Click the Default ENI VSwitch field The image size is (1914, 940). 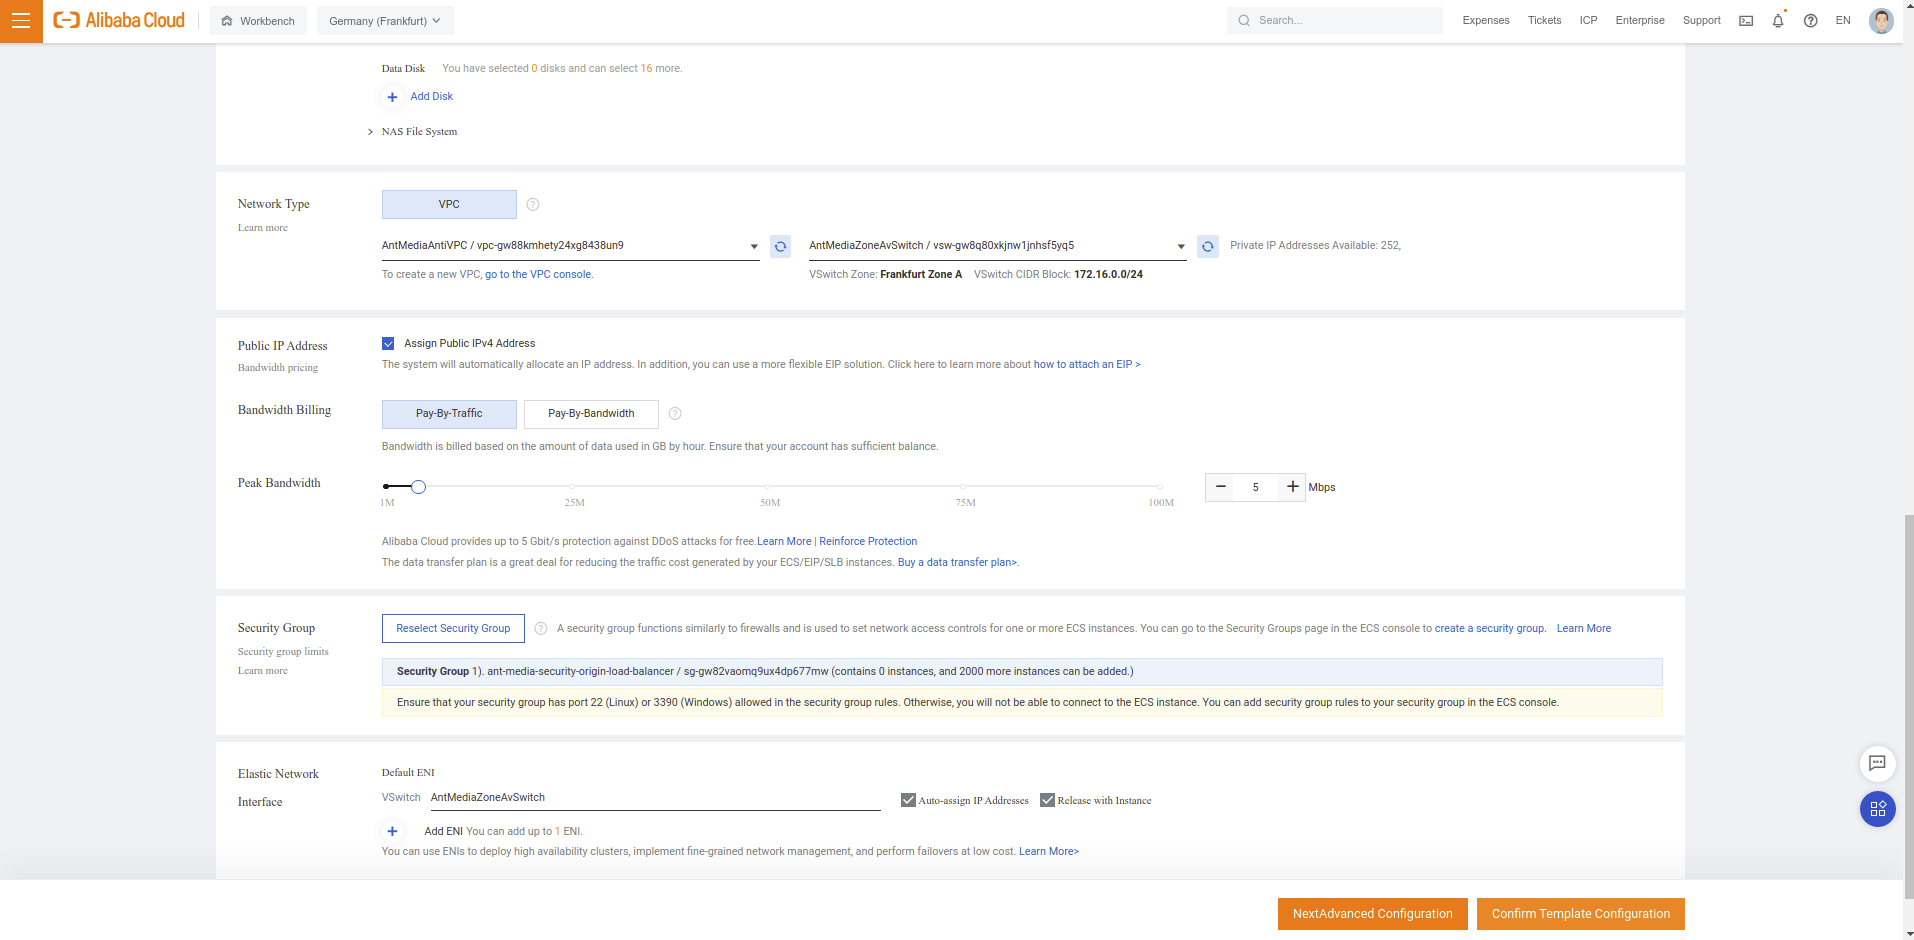655,798
